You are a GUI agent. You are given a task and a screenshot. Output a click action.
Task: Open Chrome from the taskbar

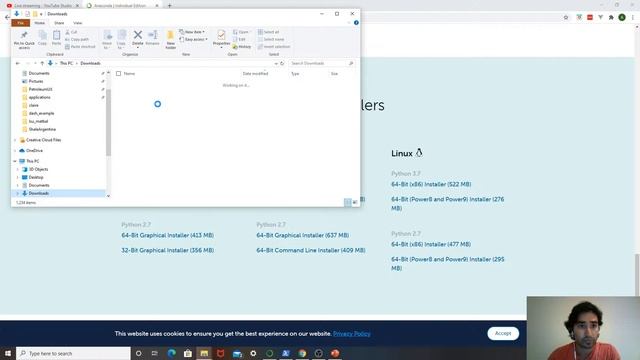click(302, 353)
